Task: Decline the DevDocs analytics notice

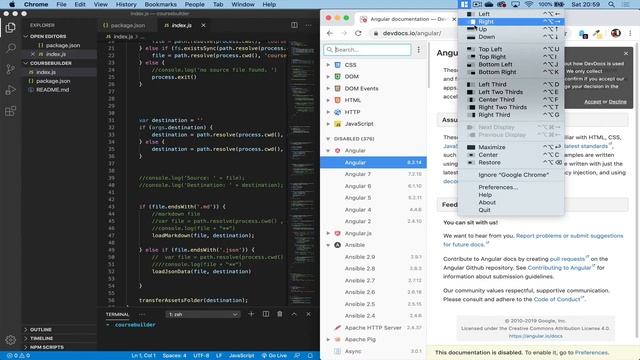Action: click(x=618, y=102)
